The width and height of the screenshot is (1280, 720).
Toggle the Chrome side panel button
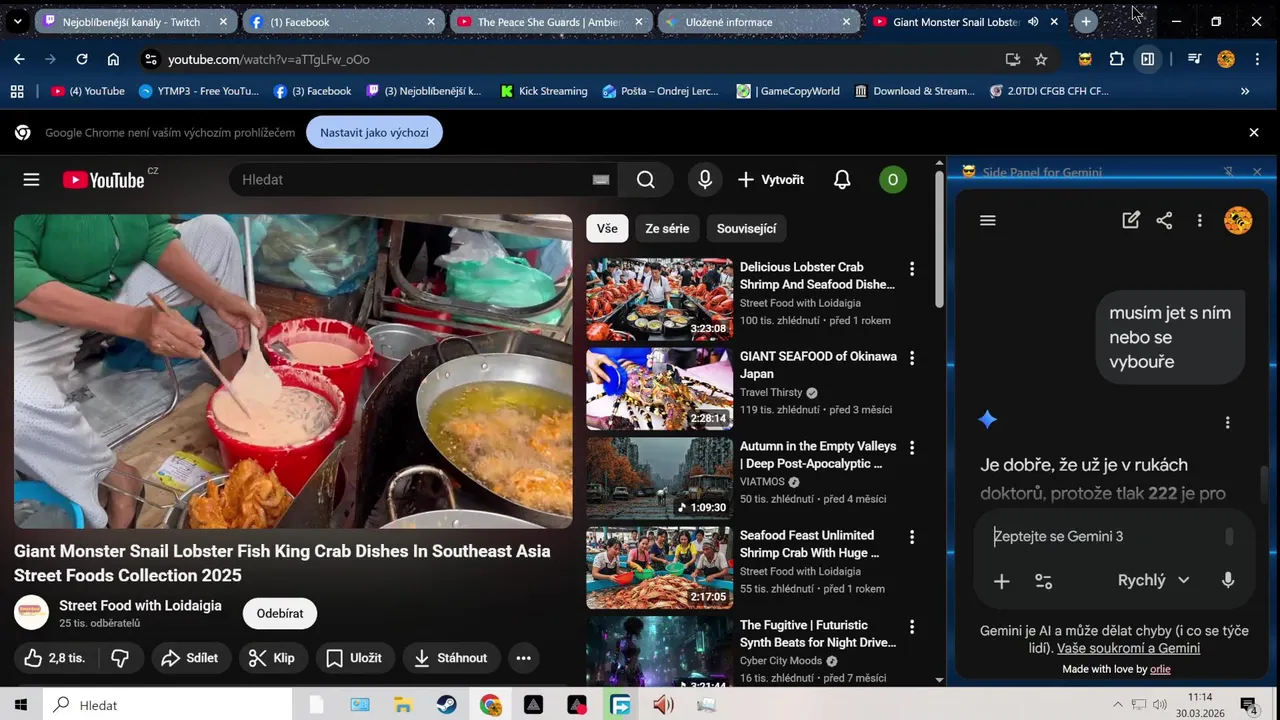point(1147,59)
